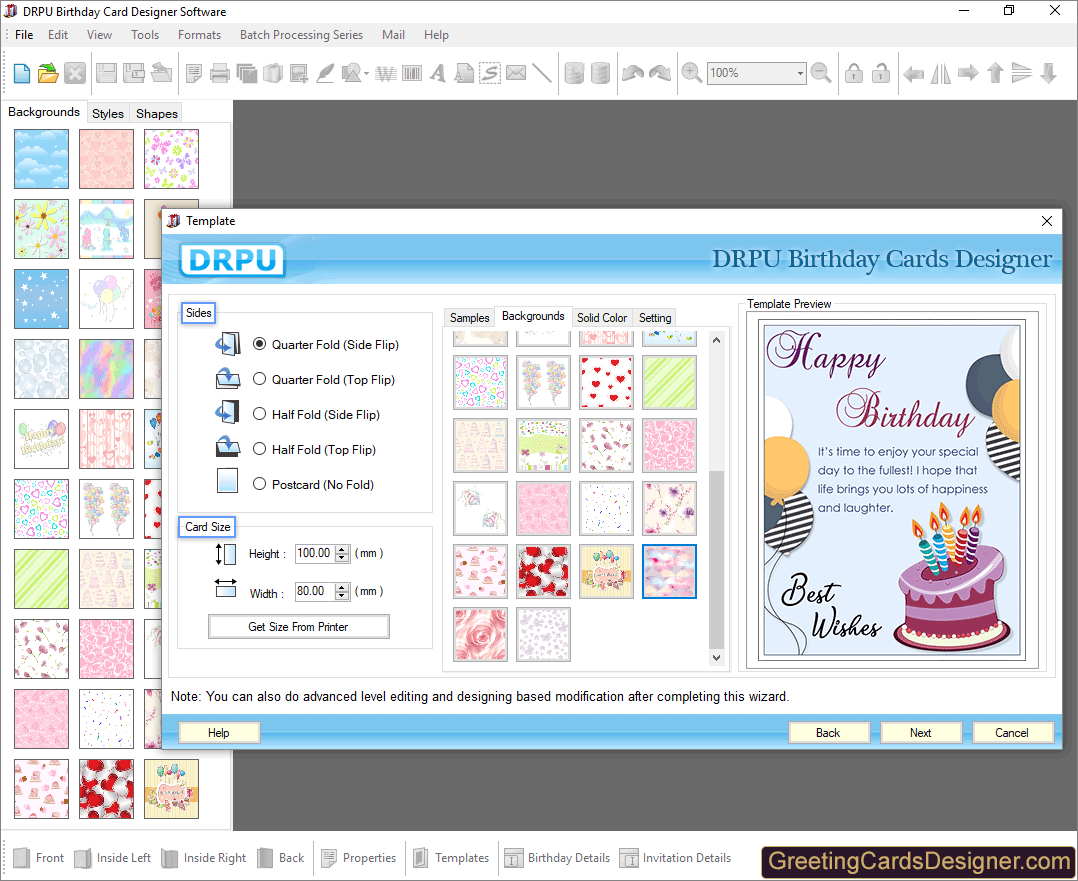
Task: Click the zoom in magnifier icon
Action: 691,73
